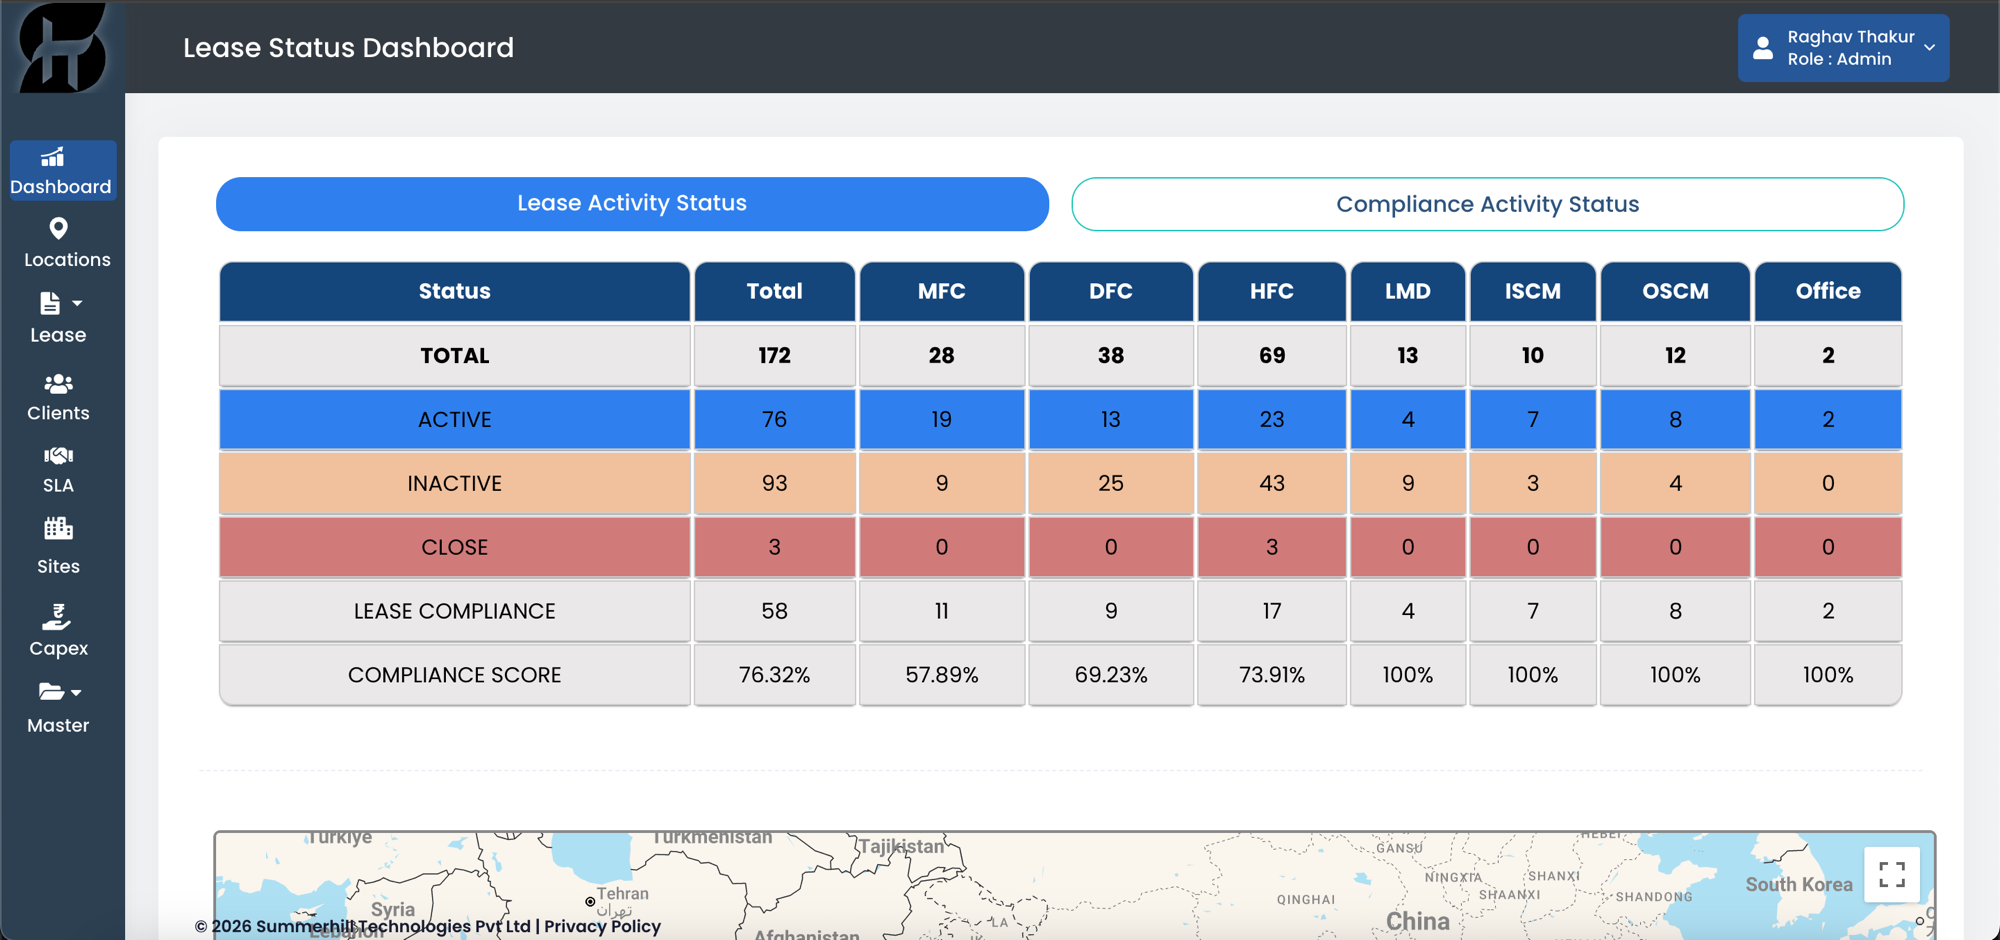Select the Sites building icon

point(58,528)
